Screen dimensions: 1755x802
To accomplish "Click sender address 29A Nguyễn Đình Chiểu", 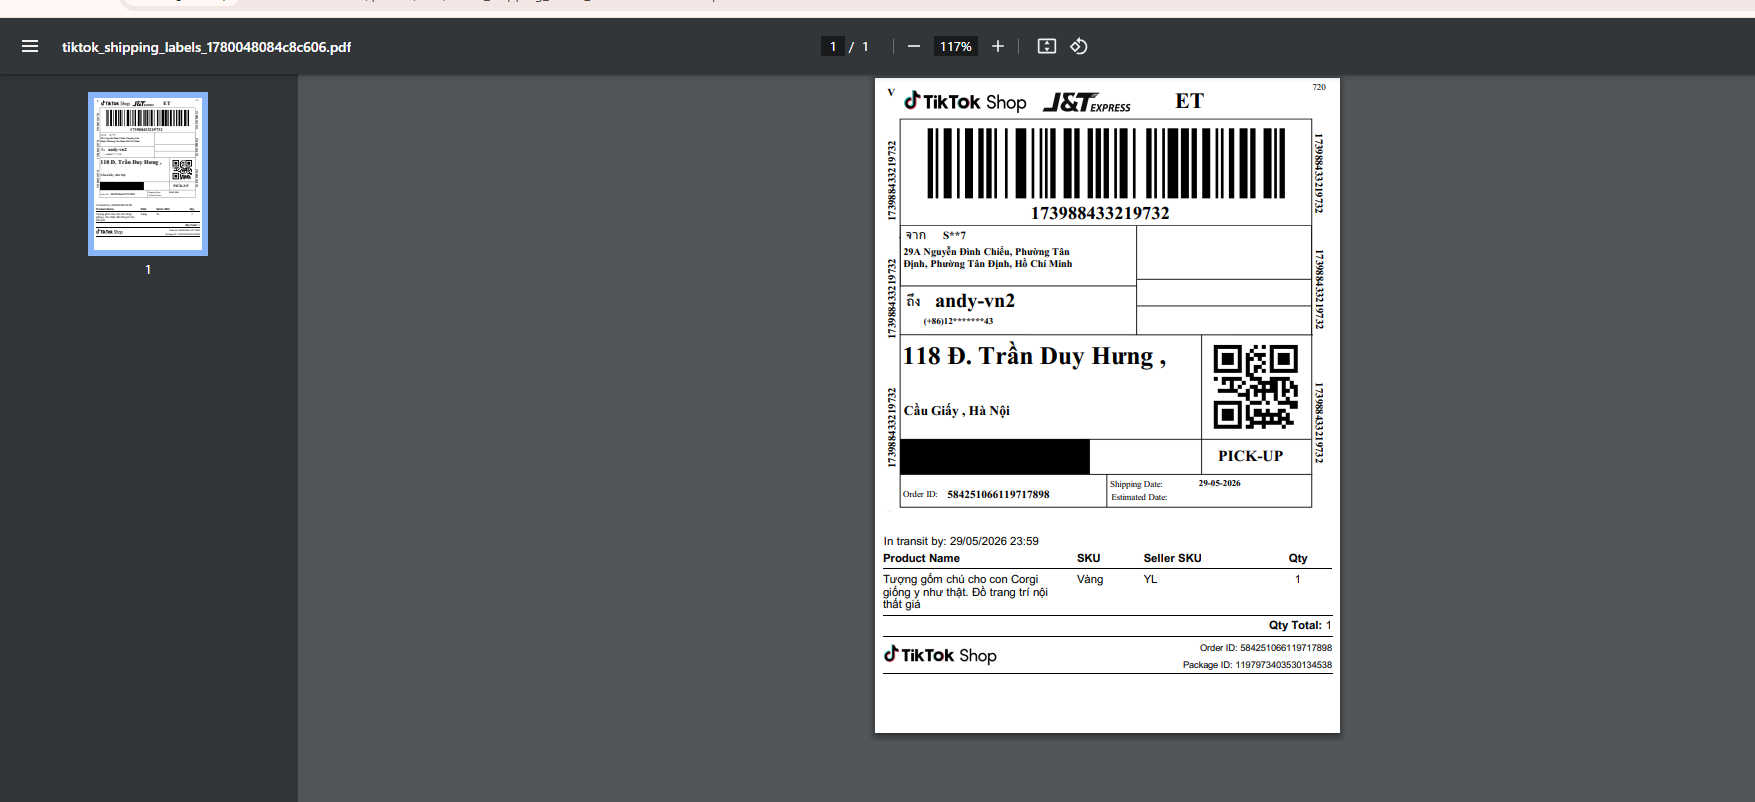I will pos(987,258).
